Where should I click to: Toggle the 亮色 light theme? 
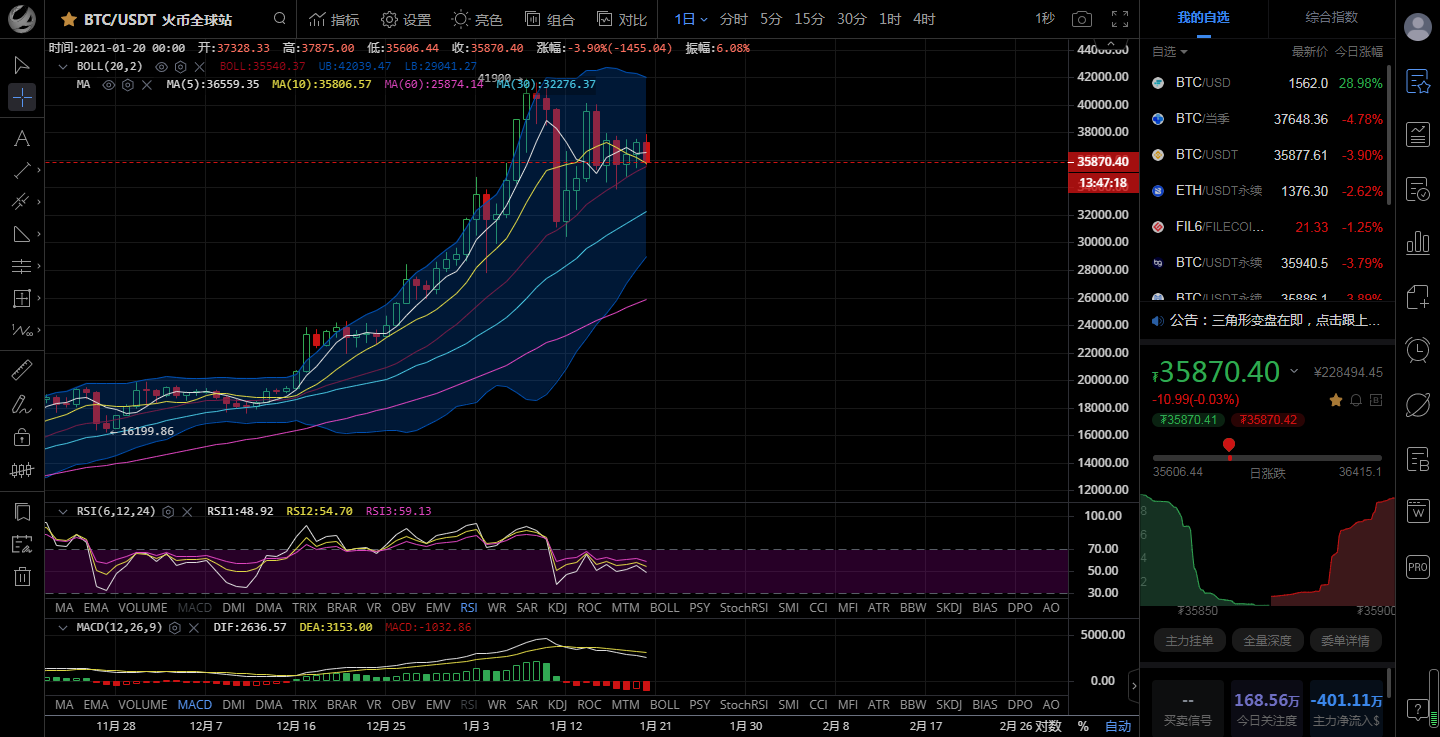pos(477,19)
